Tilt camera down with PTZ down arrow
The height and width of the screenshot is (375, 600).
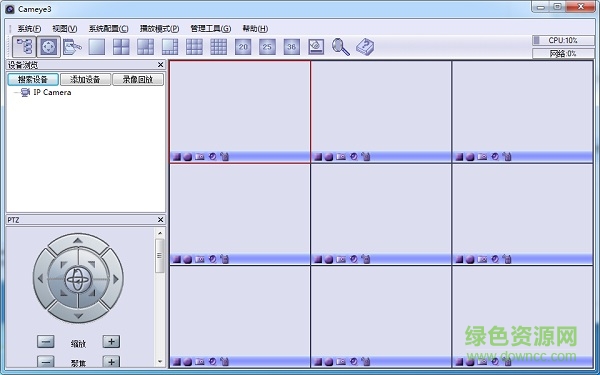[78, 316]
